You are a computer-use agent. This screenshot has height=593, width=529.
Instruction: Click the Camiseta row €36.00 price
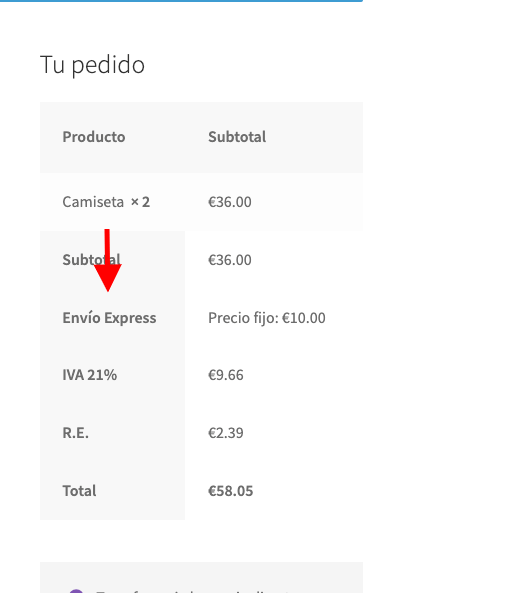tap(230, 202)
